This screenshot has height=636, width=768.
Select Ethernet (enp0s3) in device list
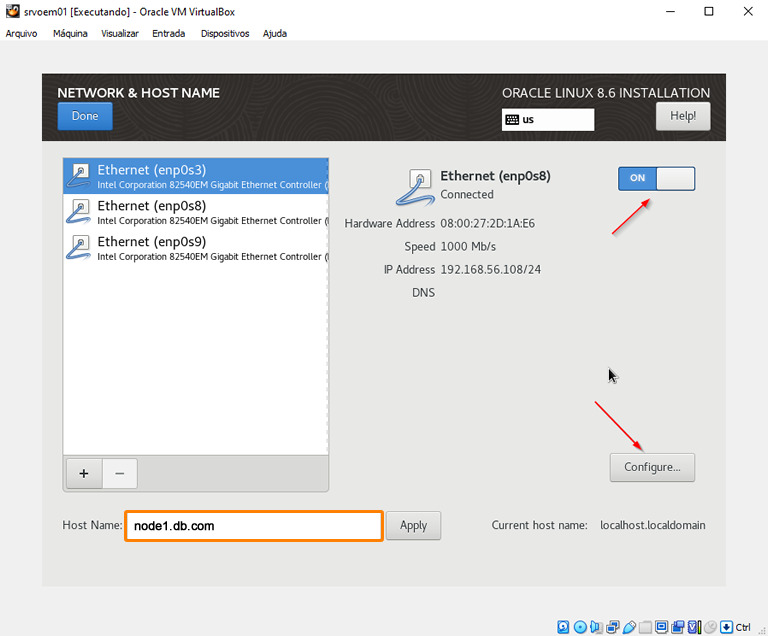coord(196,176)
